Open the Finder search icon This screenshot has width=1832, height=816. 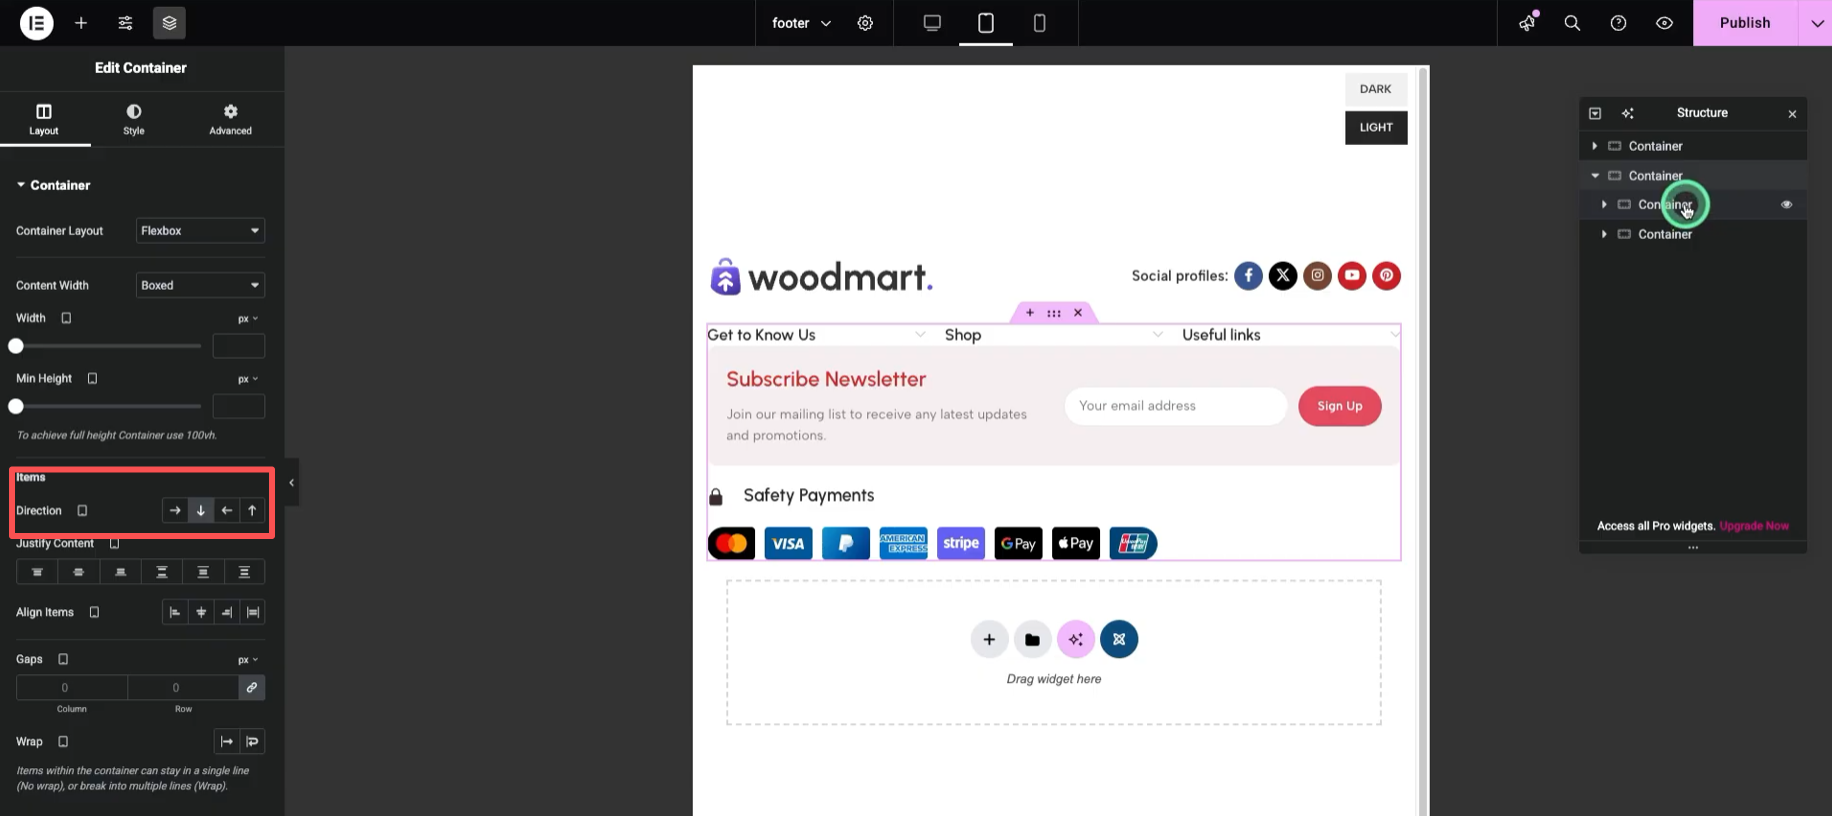coord(1572,23)
